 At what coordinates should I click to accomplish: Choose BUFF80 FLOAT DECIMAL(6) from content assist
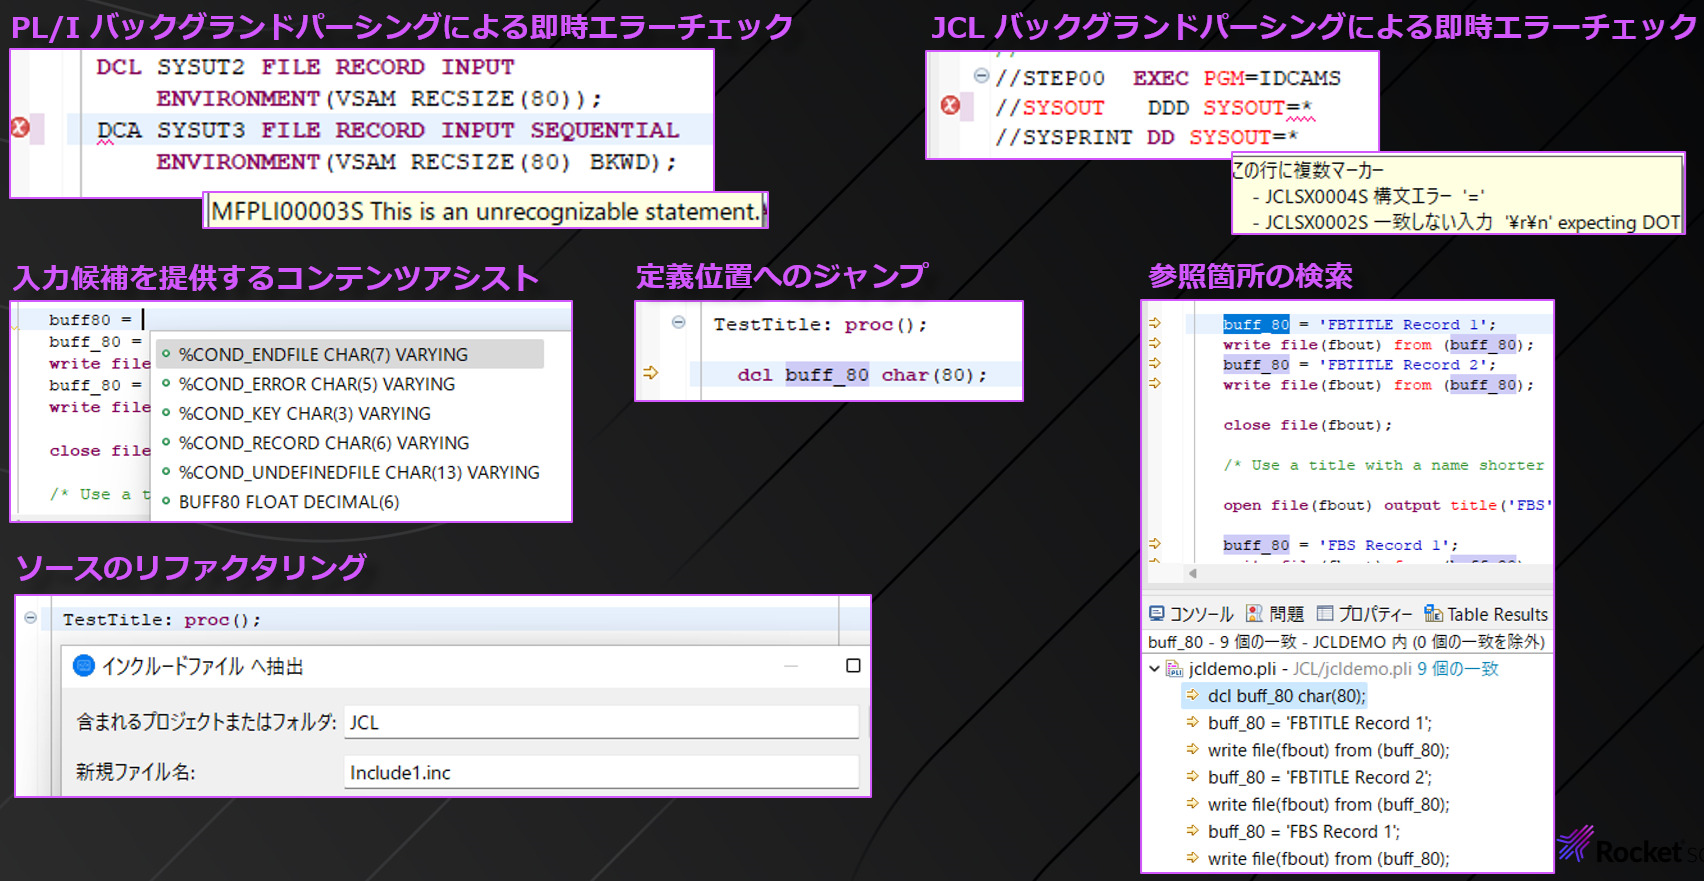pos(289,502)
